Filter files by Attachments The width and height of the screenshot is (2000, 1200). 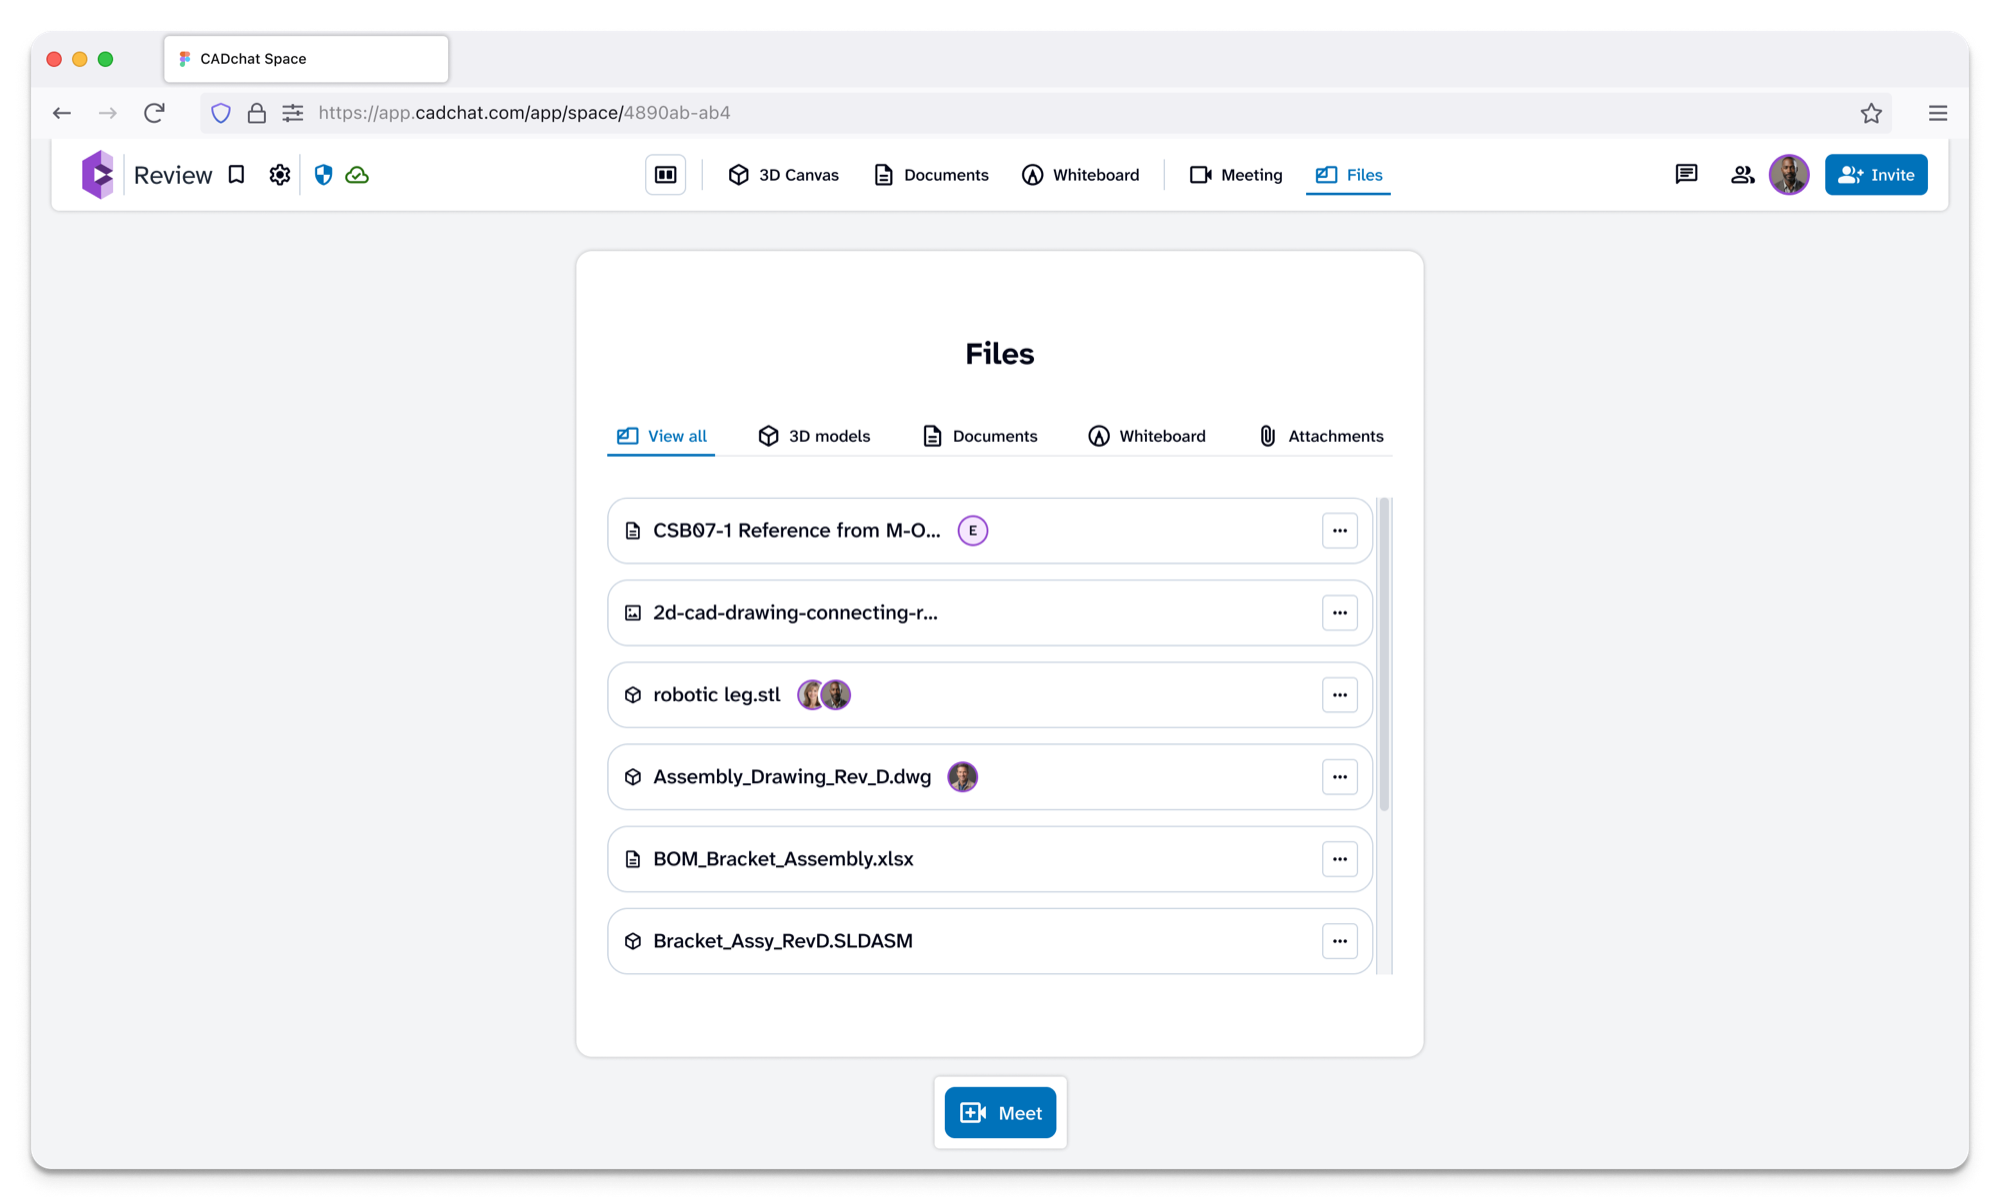(1320, 436)
